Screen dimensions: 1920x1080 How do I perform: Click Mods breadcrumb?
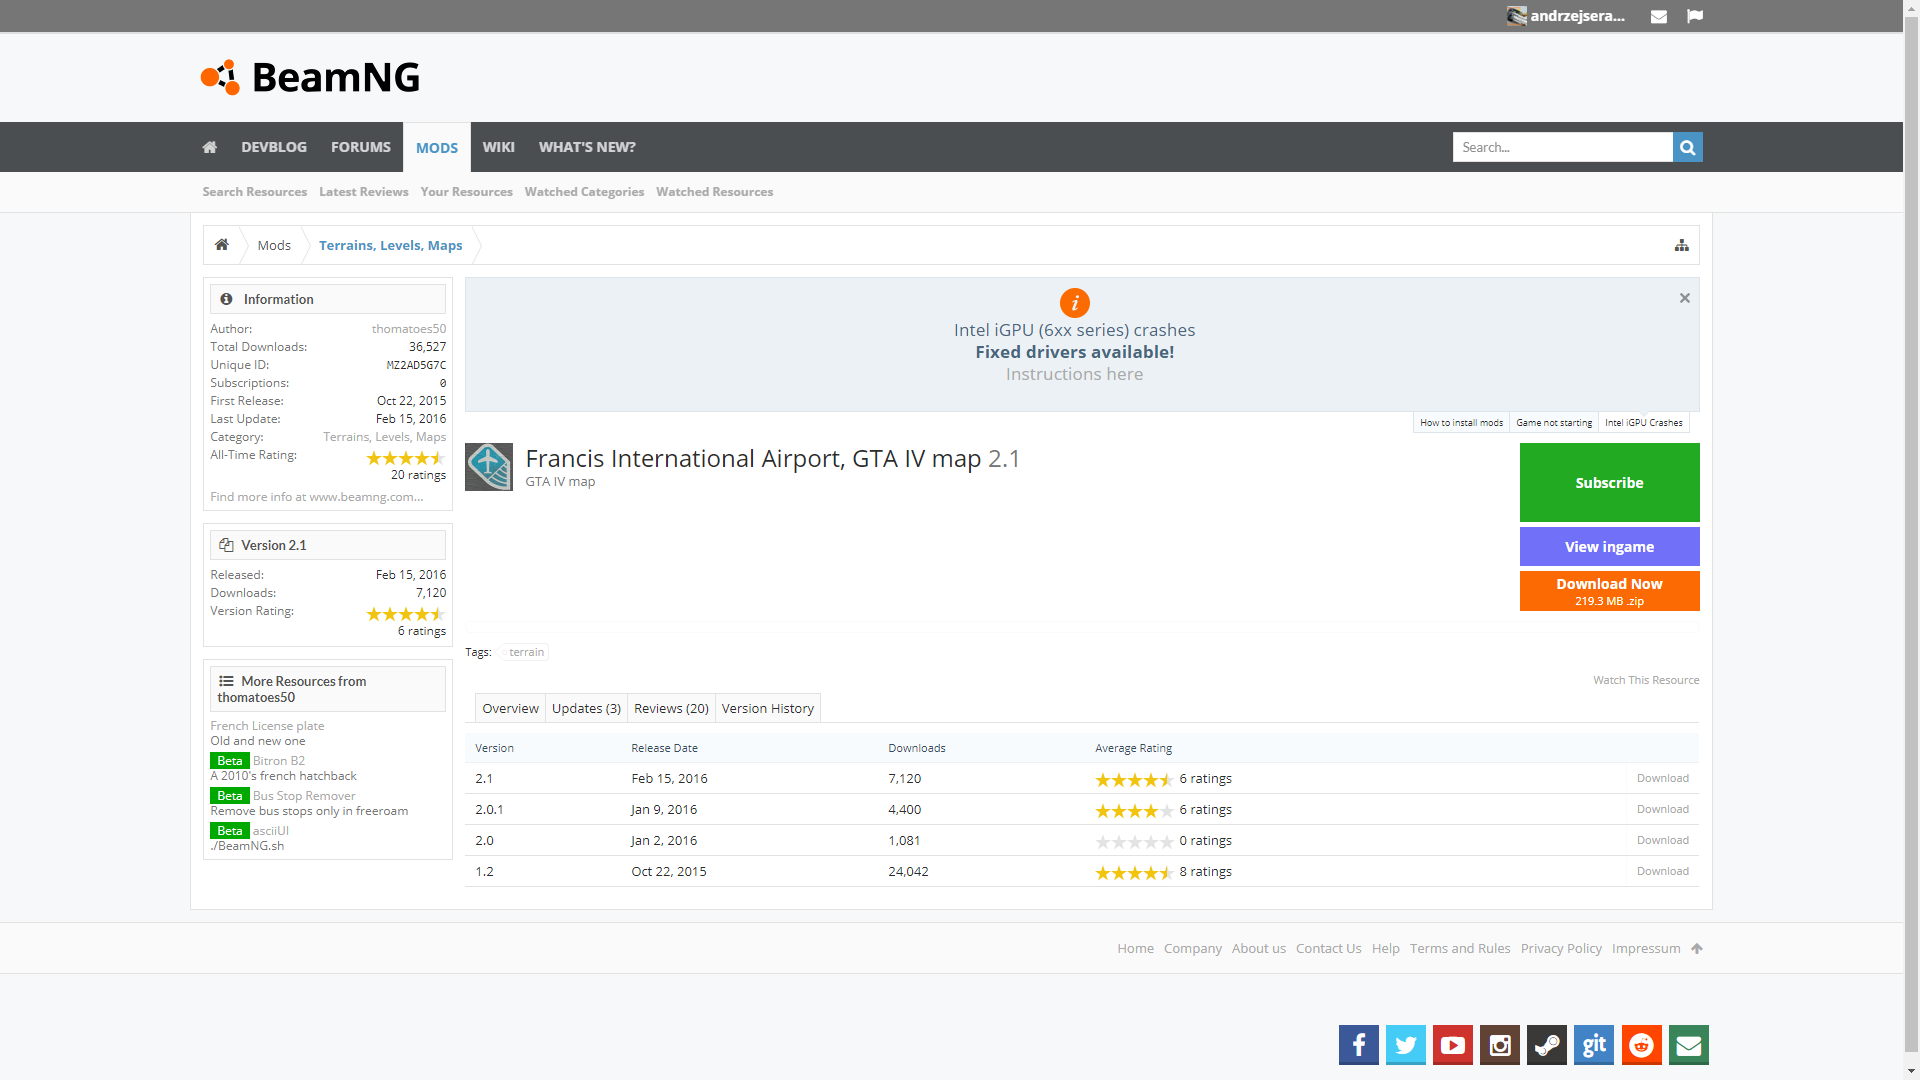274,245
